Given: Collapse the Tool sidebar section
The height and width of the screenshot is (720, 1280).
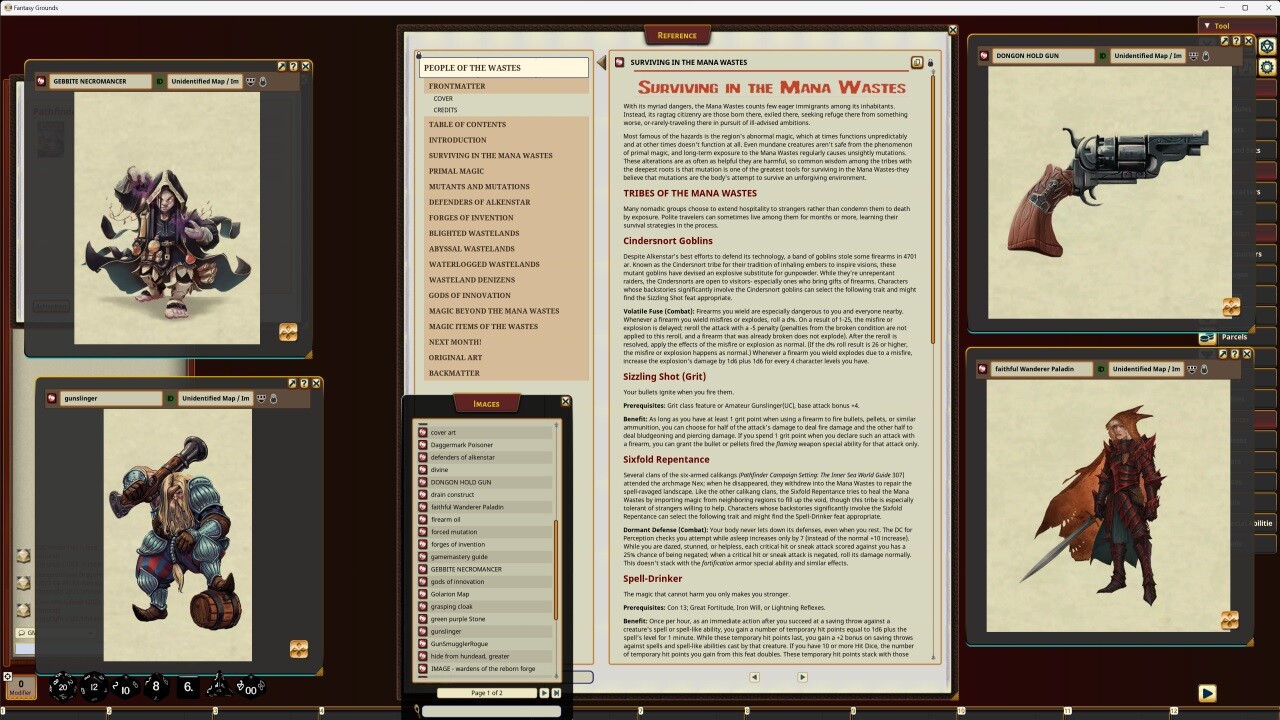Looking at the screenshot, I should point(1207,26).
